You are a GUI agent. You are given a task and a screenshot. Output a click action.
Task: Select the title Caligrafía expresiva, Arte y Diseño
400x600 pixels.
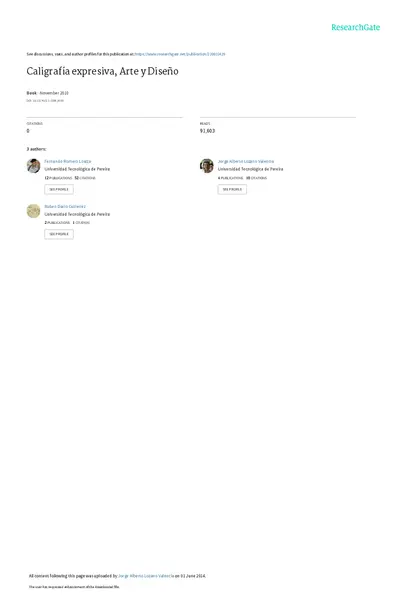click(102, 71)
